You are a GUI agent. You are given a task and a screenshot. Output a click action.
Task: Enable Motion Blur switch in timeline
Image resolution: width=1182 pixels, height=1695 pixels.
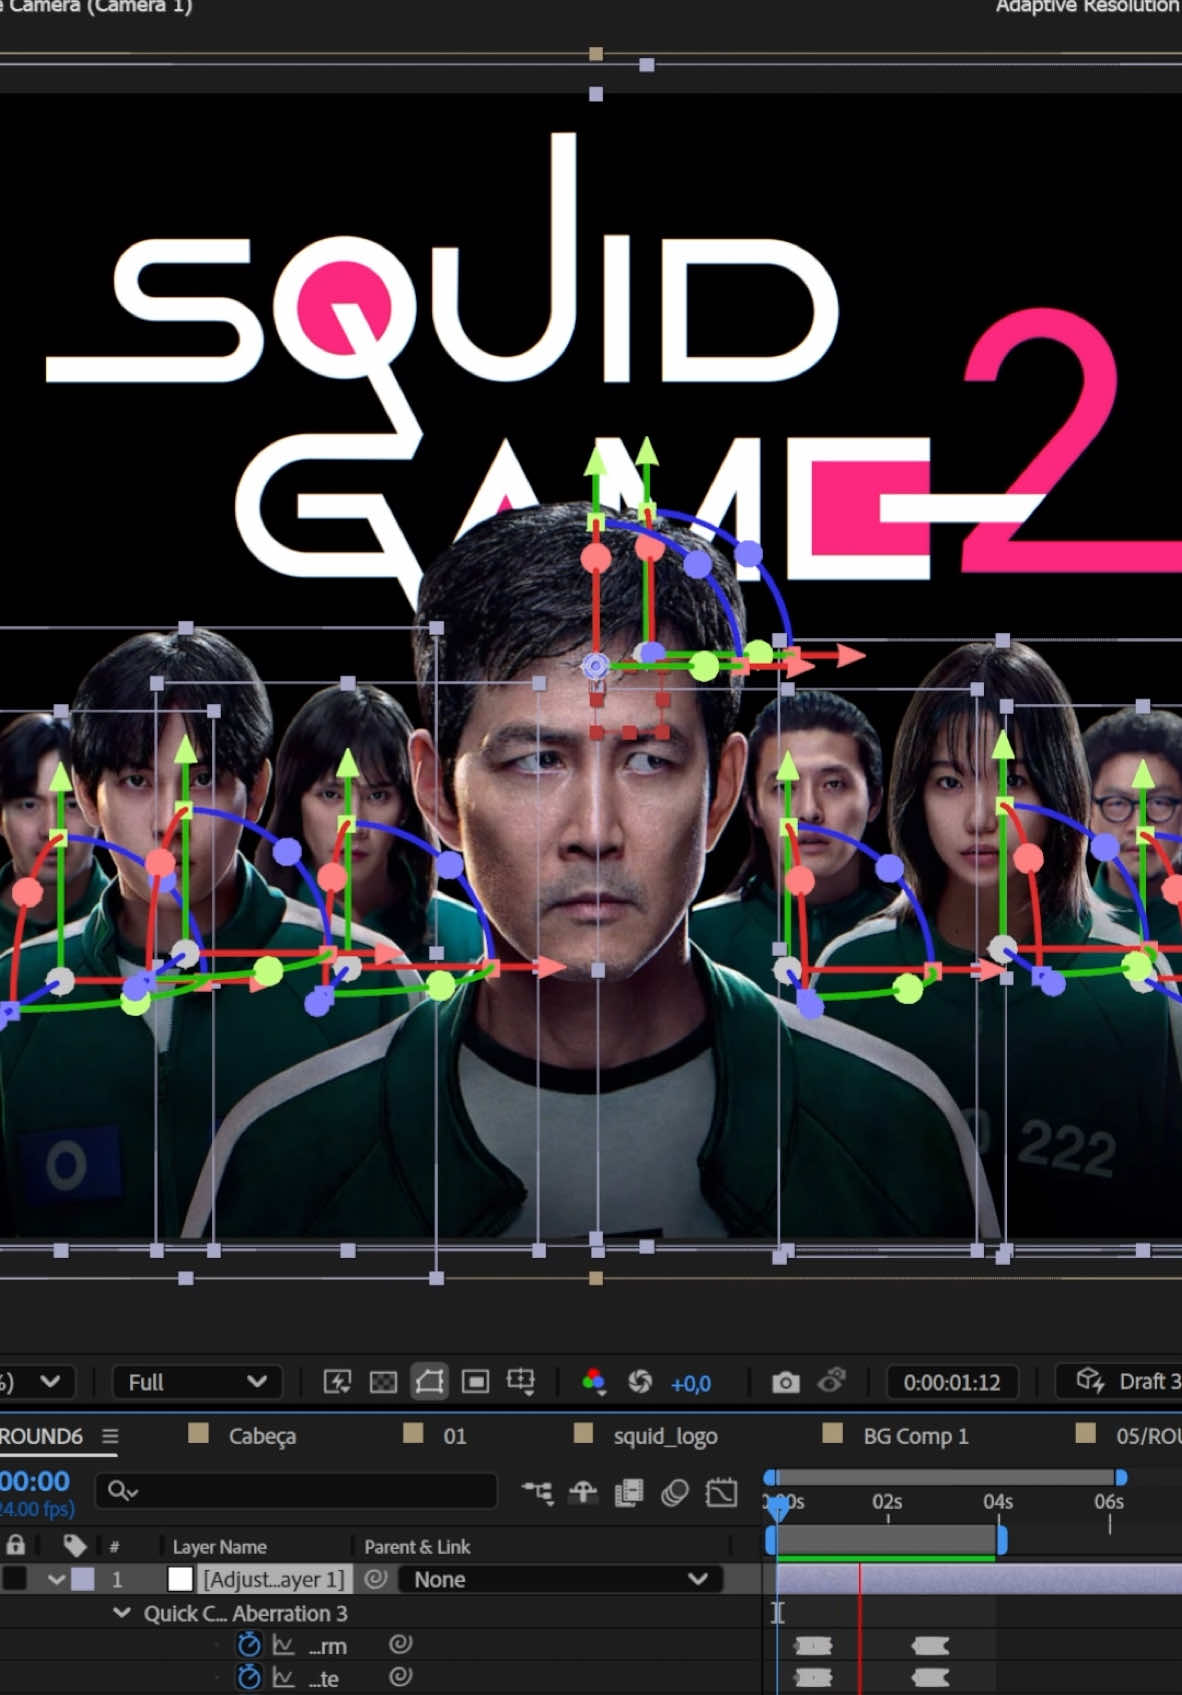click(x=675, y=1493)
